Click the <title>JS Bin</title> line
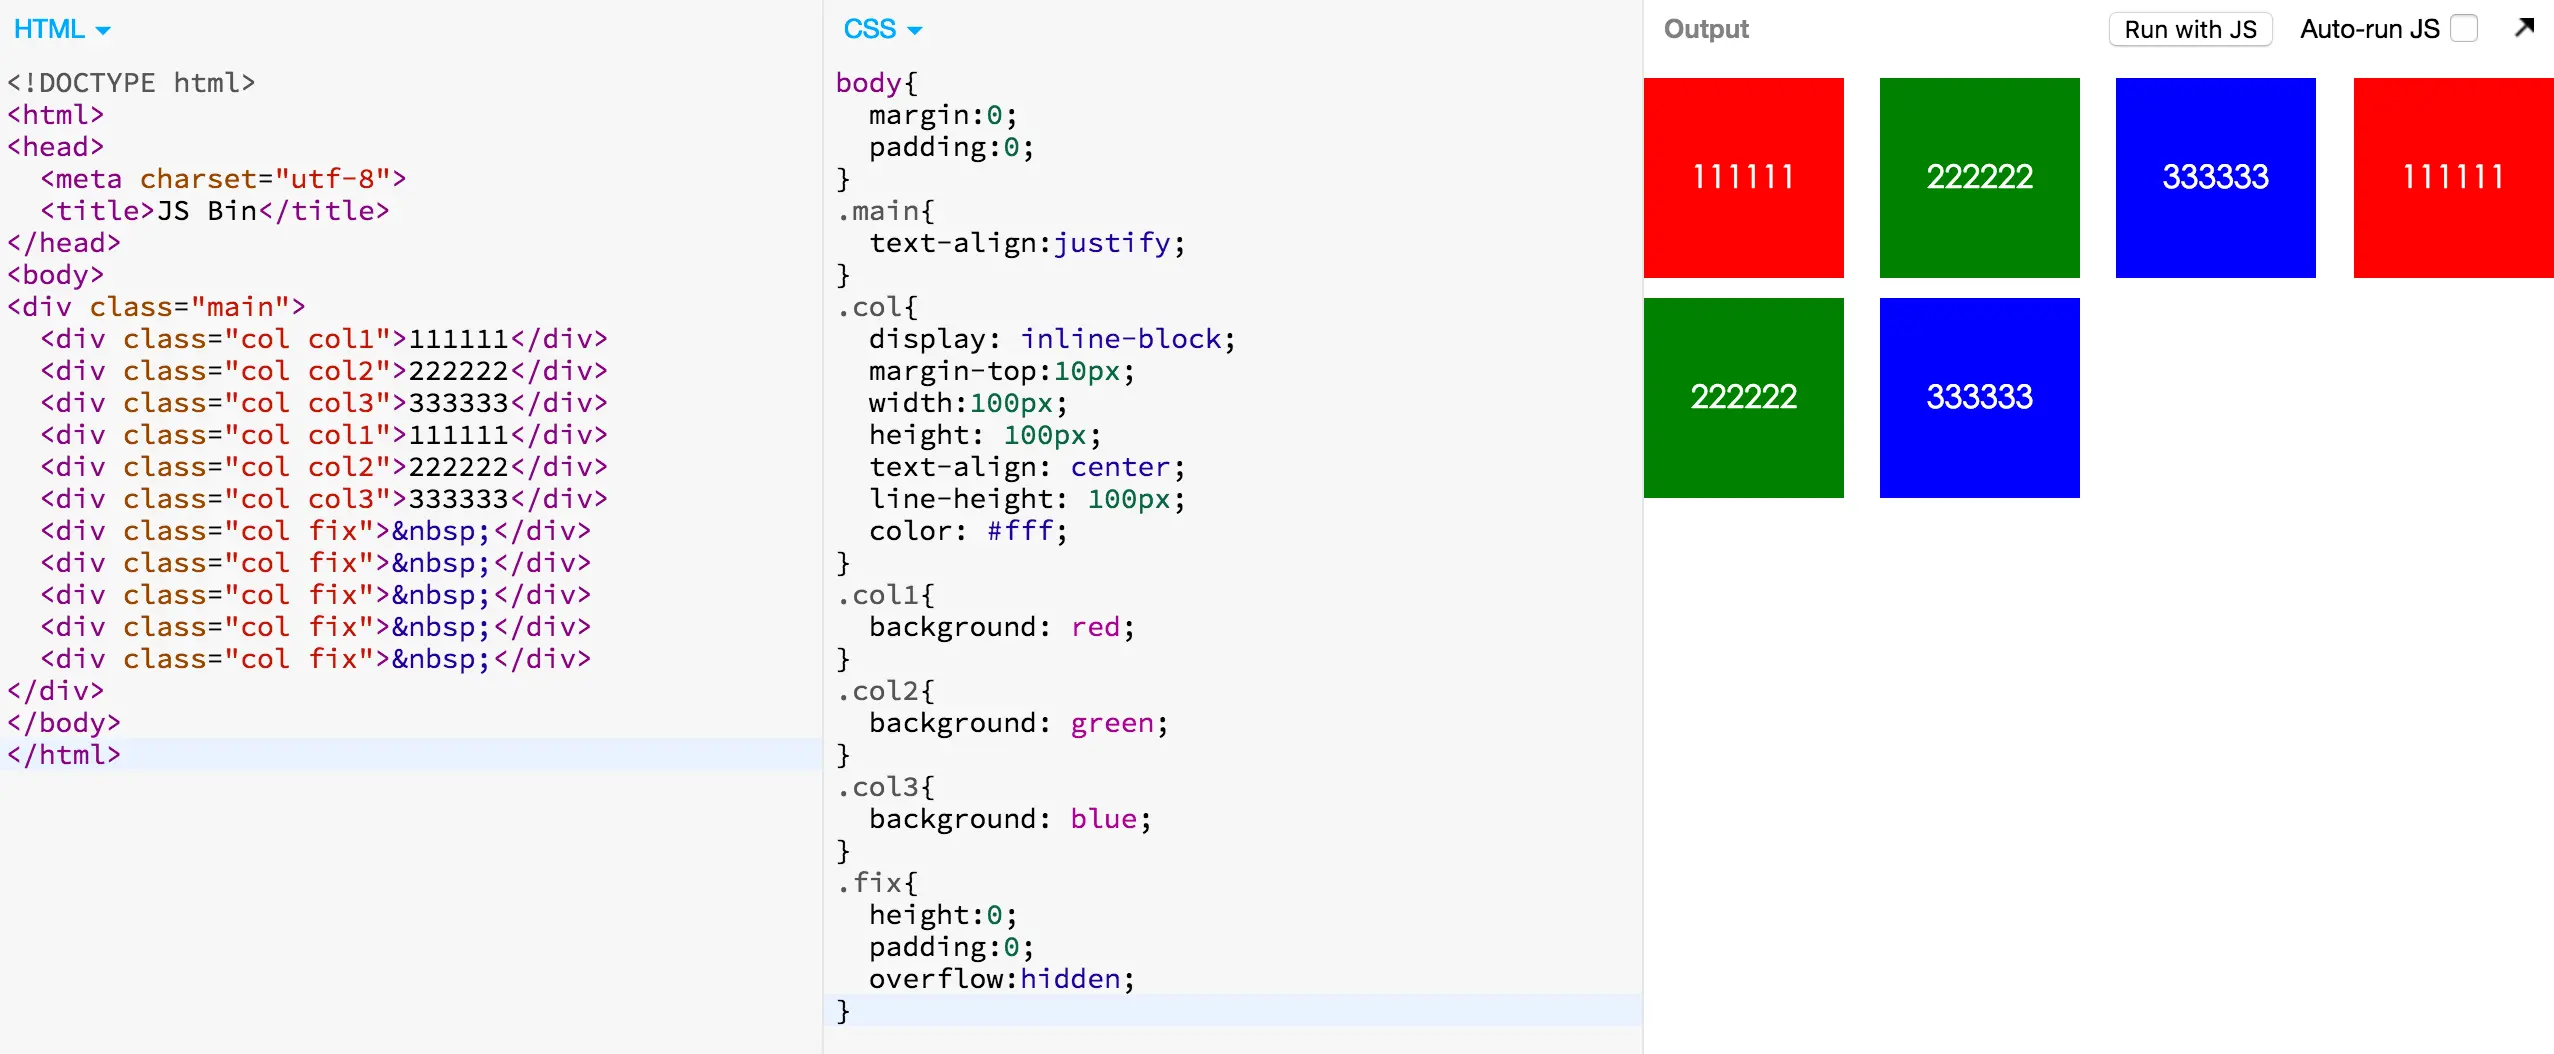The image size is (2554, 1054). pos(215,211)
